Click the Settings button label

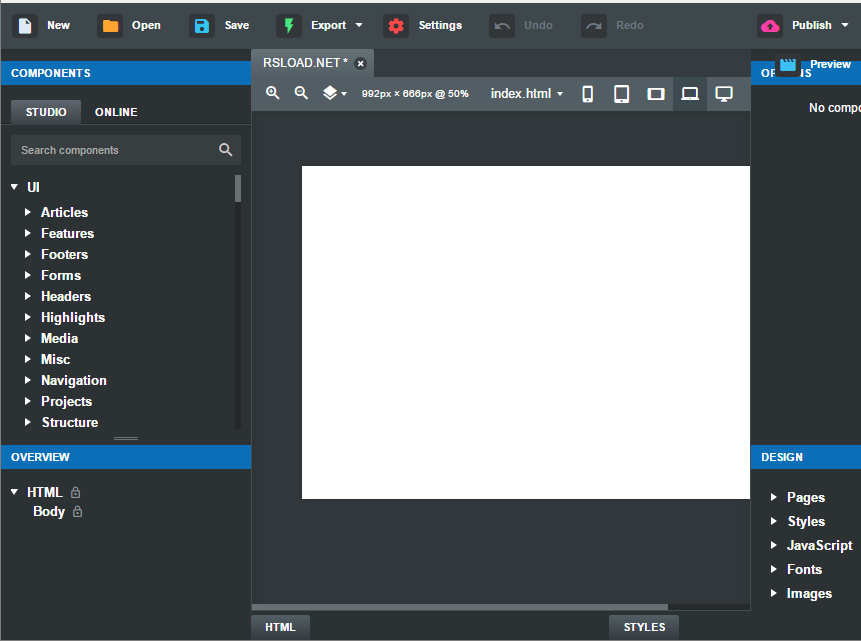click(440, 25)
